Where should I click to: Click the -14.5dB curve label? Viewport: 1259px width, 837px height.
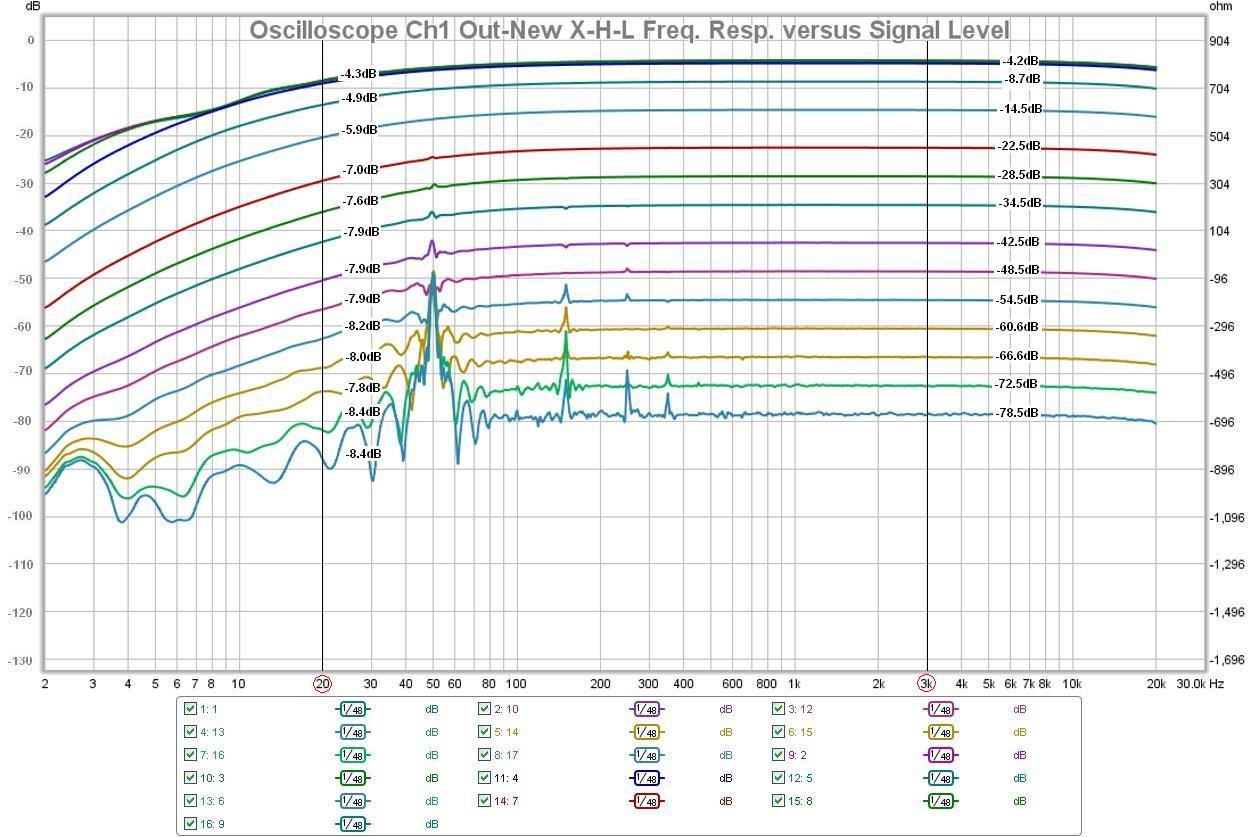(x=1021, y=109)
